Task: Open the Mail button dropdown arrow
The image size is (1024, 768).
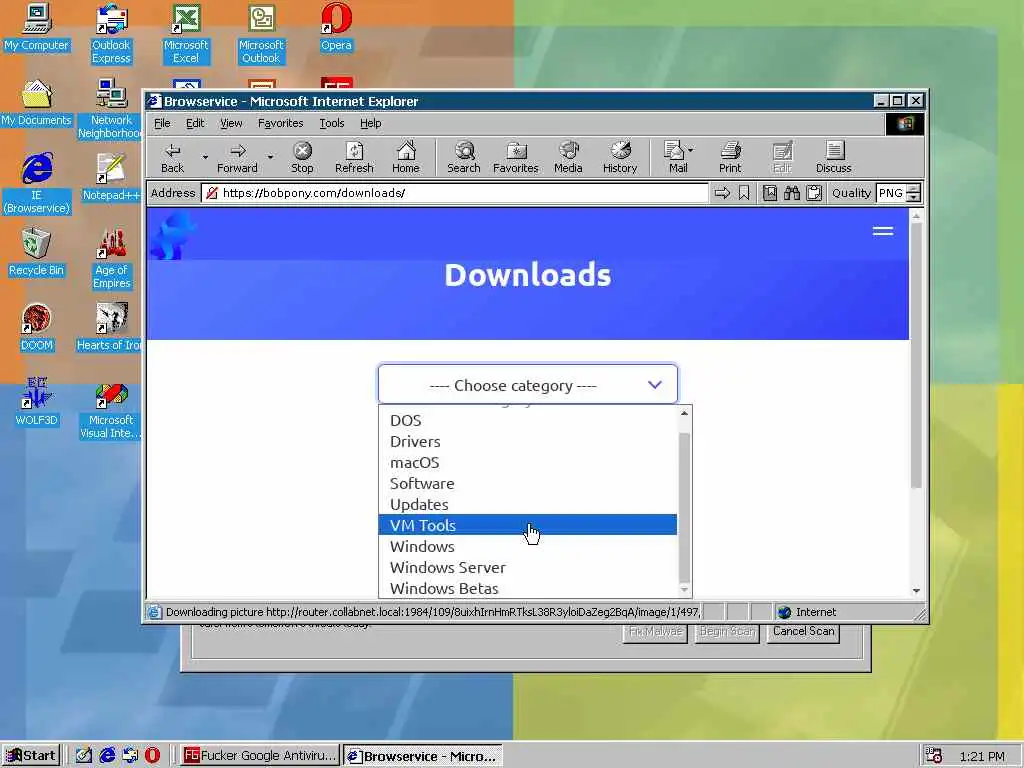Action: [x=691, y=150]
